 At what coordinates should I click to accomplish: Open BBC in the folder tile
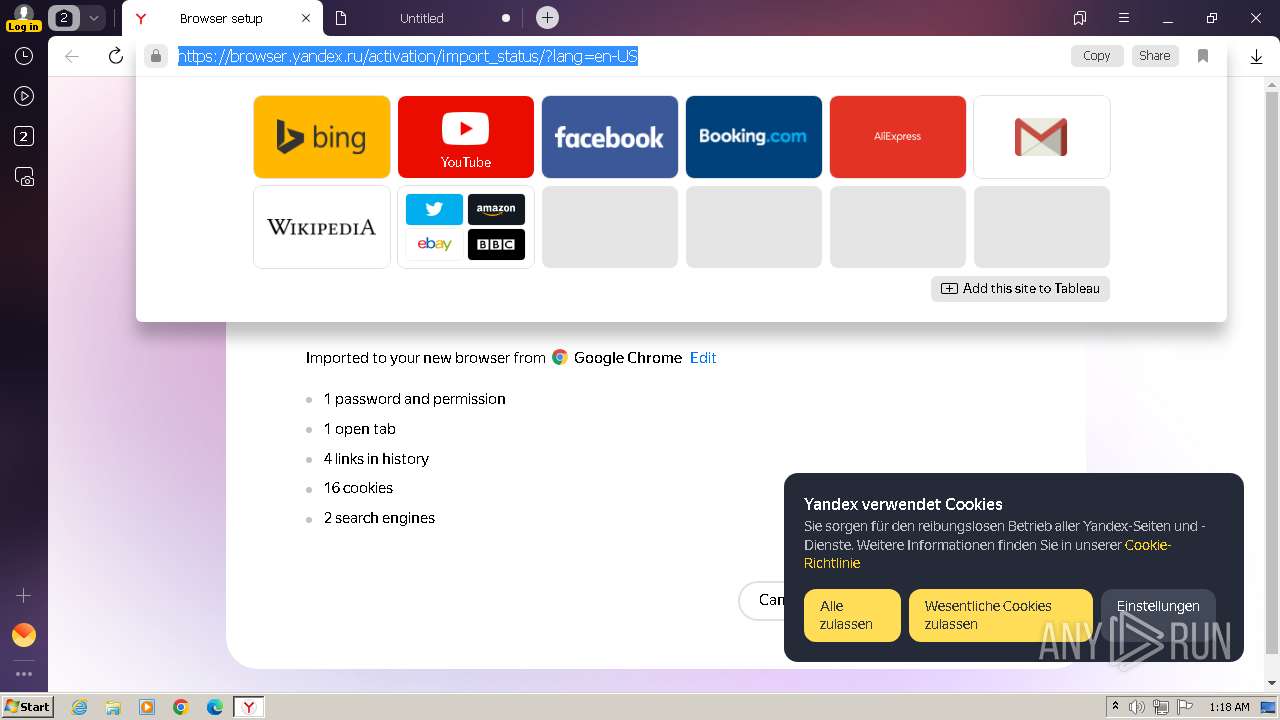pyautogui.click(x=496, y=244)
